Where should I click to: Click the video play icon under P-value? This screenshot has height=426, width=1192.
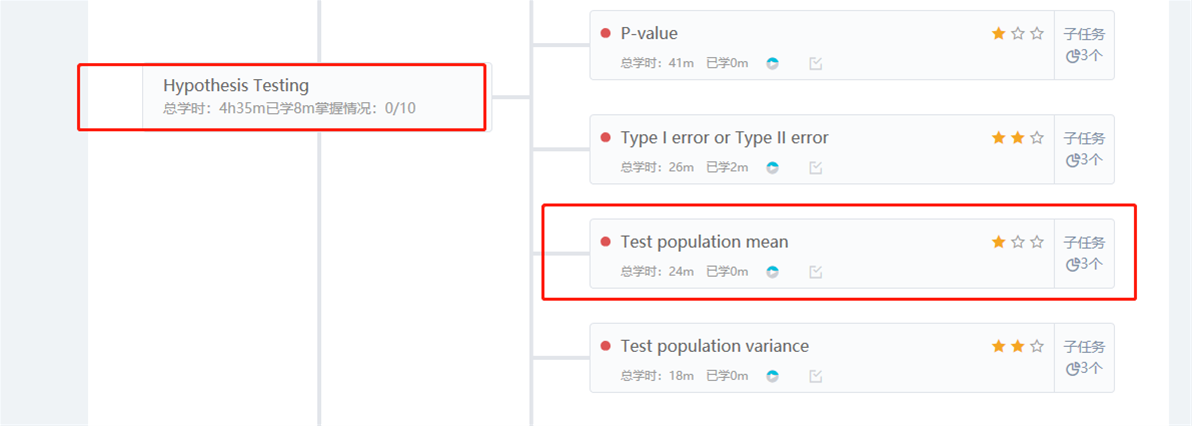pos(772,63)
